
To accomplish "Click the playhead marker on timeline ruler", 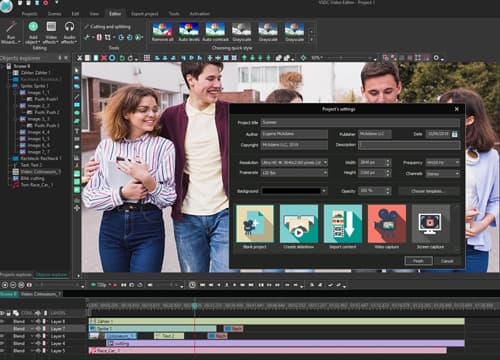I will (195, 305).
